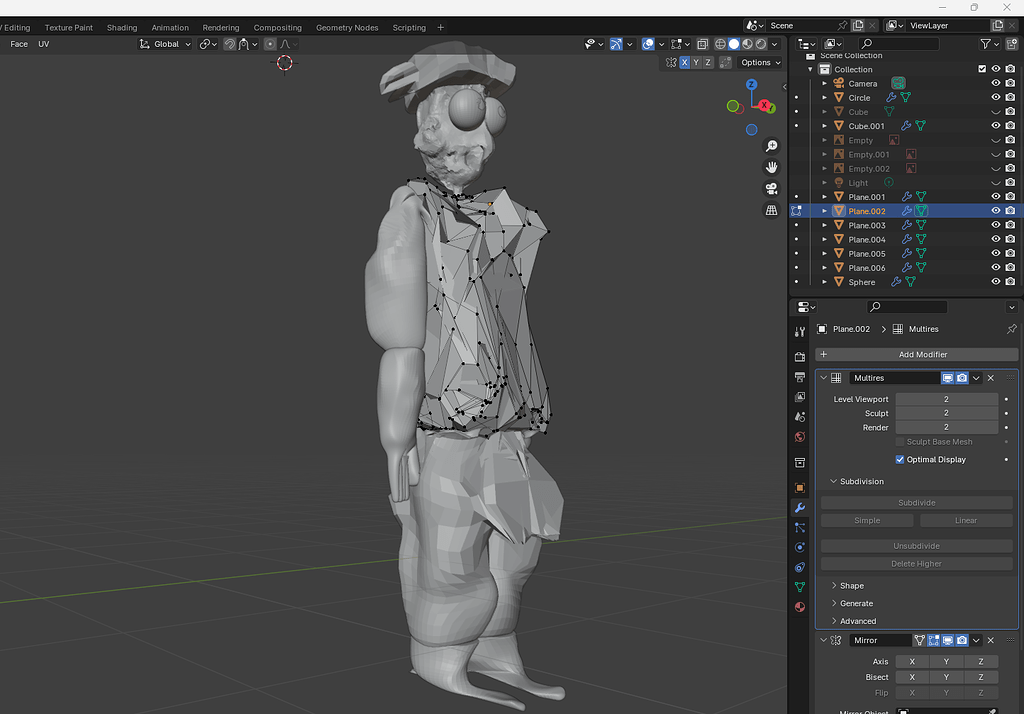Hide Camera object with its eye icon
The height and width of the screenshot is (714, 1024).
pos(996,83)
